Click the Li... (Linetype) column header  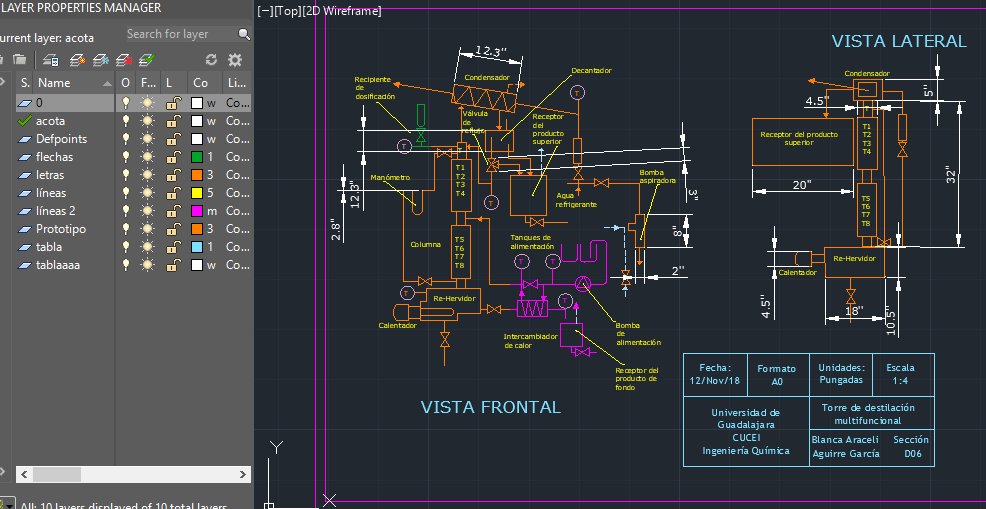coord(237,83)
